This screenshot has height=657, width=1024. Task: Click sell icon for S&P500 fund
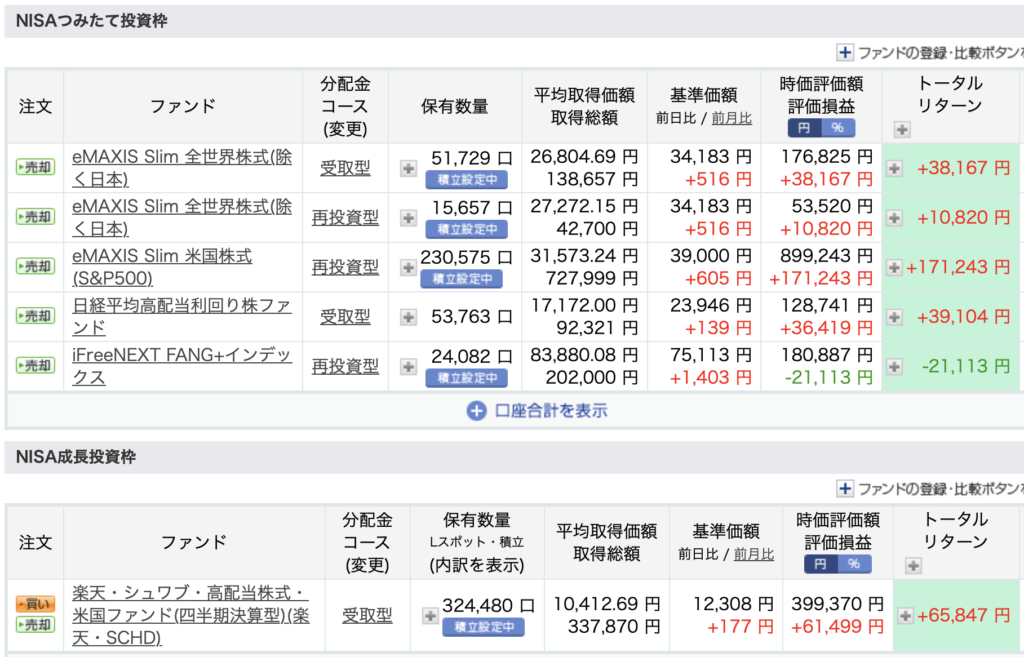35,267
